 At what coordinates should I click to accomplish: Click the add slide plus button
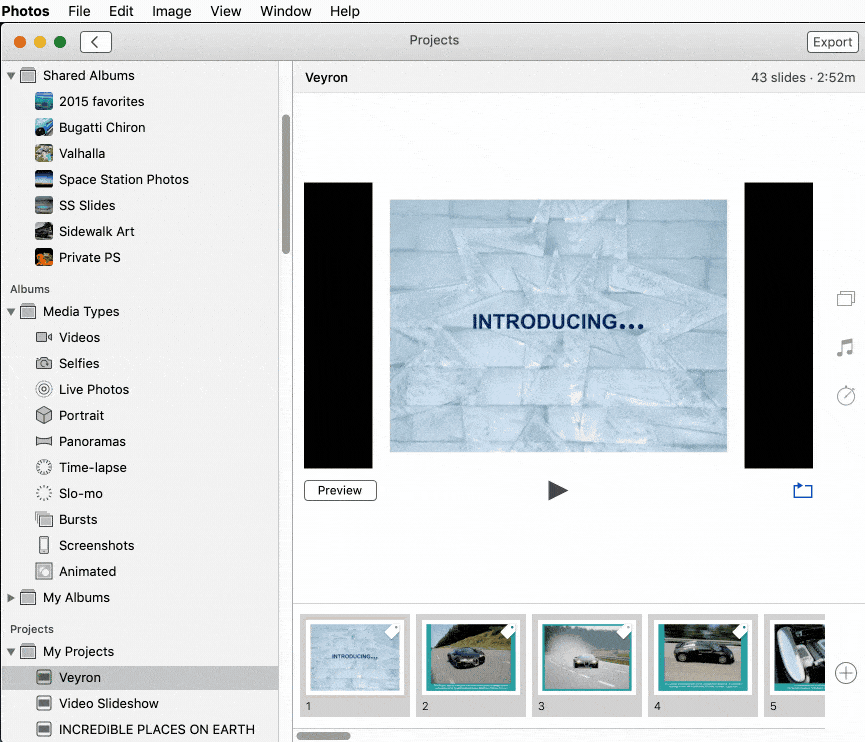[846, 673]
